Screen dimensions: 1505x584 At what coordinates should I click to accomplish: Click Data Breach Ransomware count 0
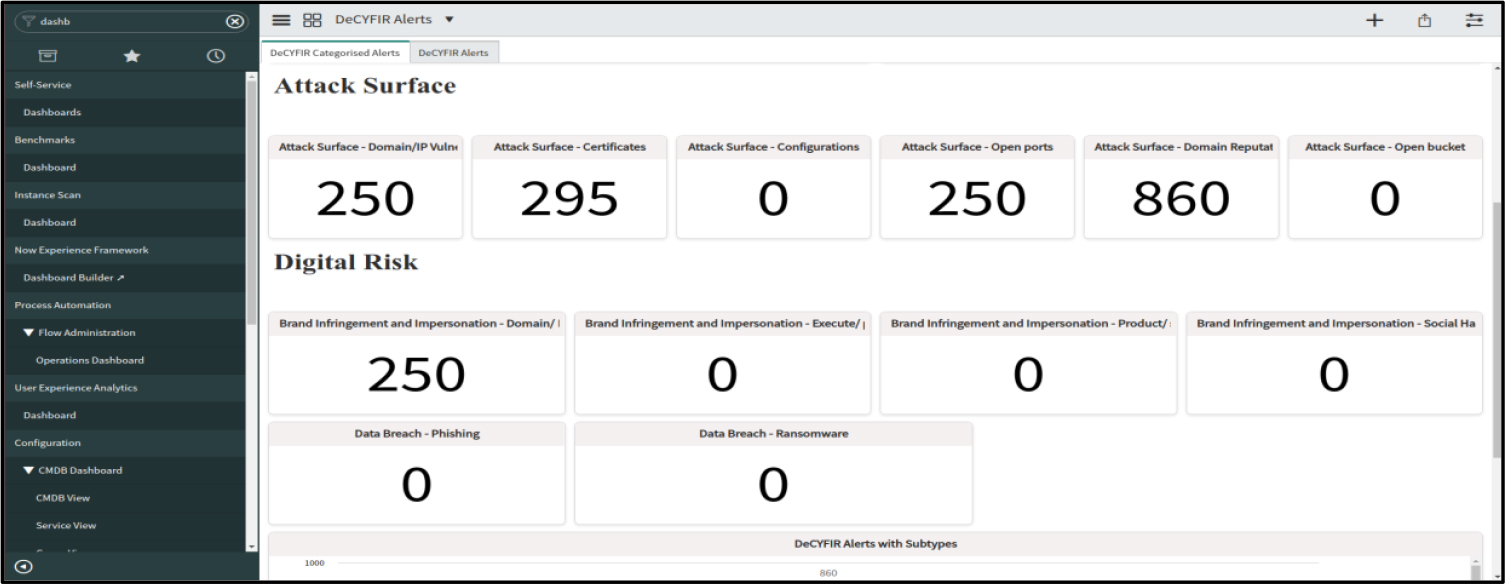click(773, 485)
